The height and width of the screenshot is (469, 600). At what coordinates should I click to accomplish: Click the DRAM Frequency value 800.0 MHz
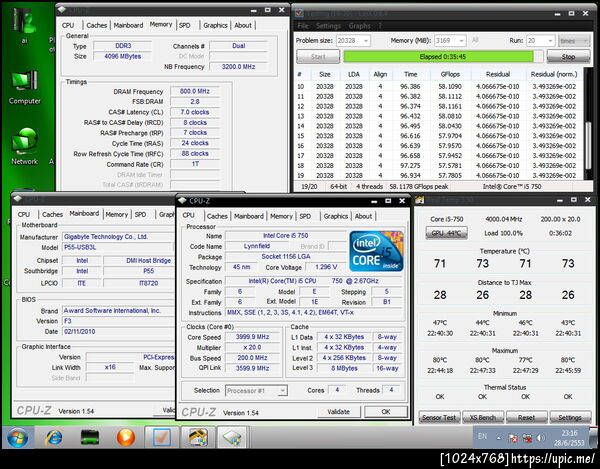pos(195,91)
